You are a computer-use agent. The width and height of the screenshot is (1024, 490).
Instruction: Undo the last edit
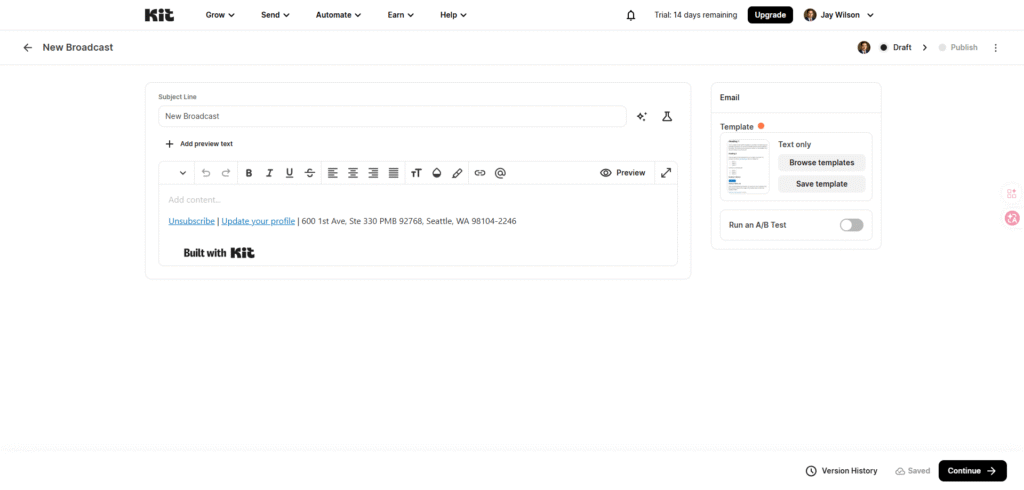206,173
